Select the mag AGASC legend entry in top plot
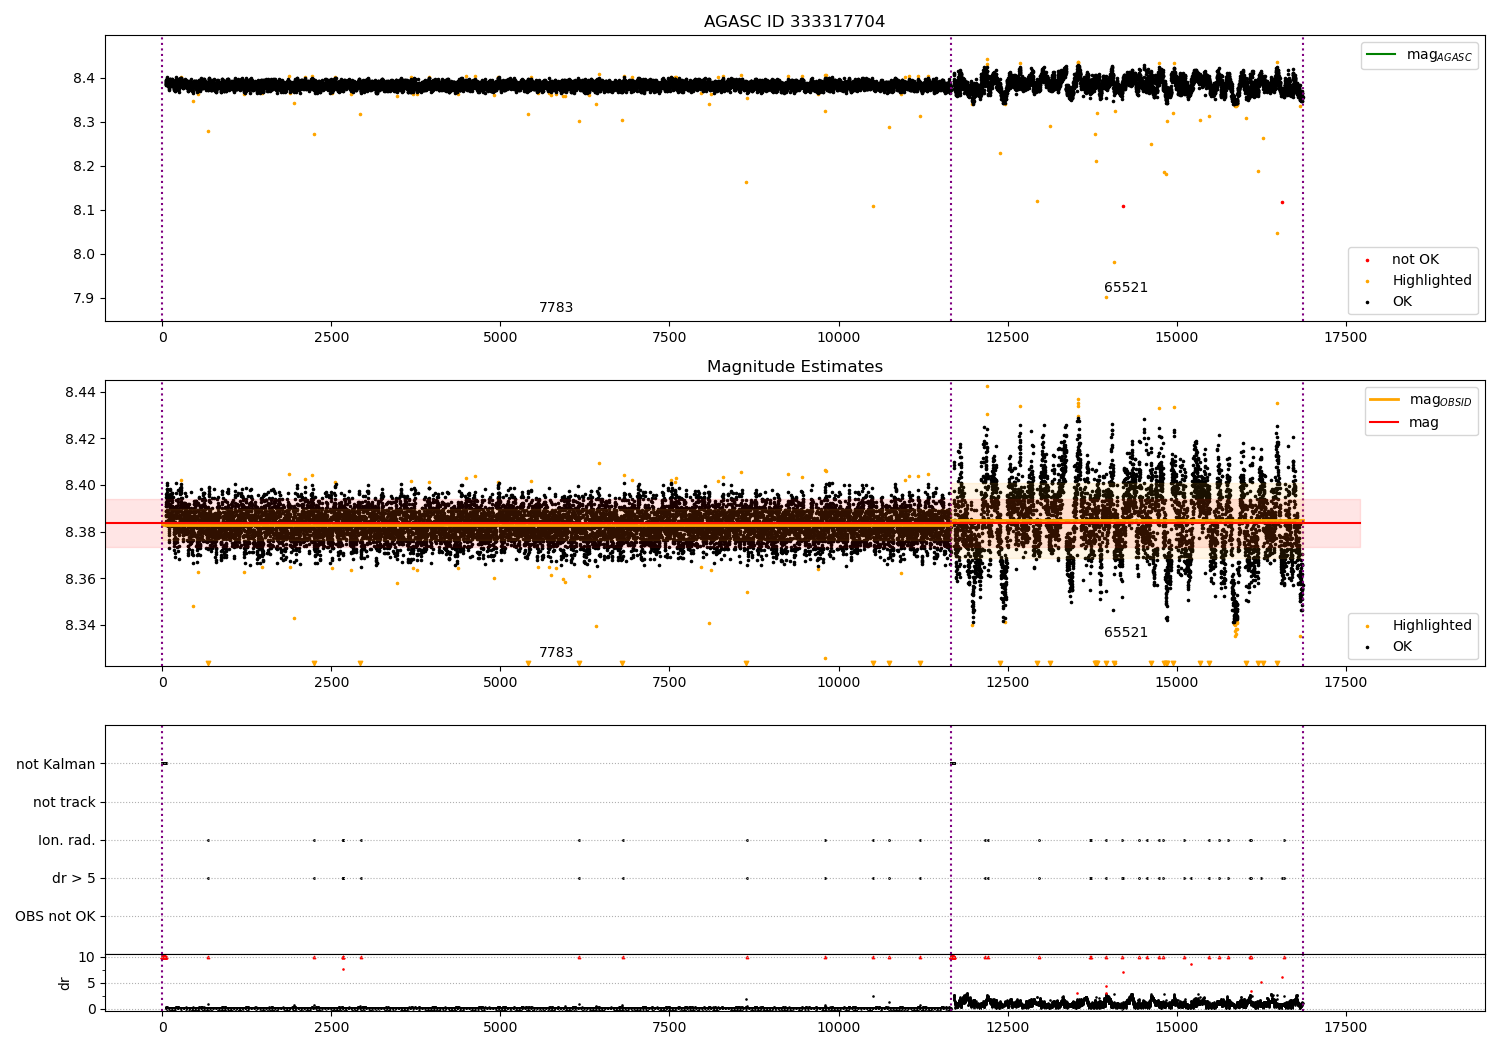Image resolution: width=1500 pixels, height=1050 pixels. pyautogui.click(x=1419, y=55)
